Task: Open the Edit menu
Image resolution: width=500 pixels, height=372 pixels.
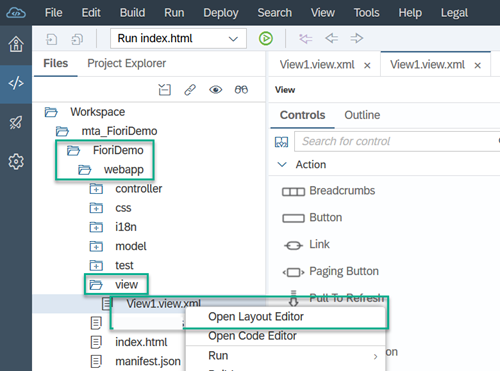Action: click(x=91, y=13)
